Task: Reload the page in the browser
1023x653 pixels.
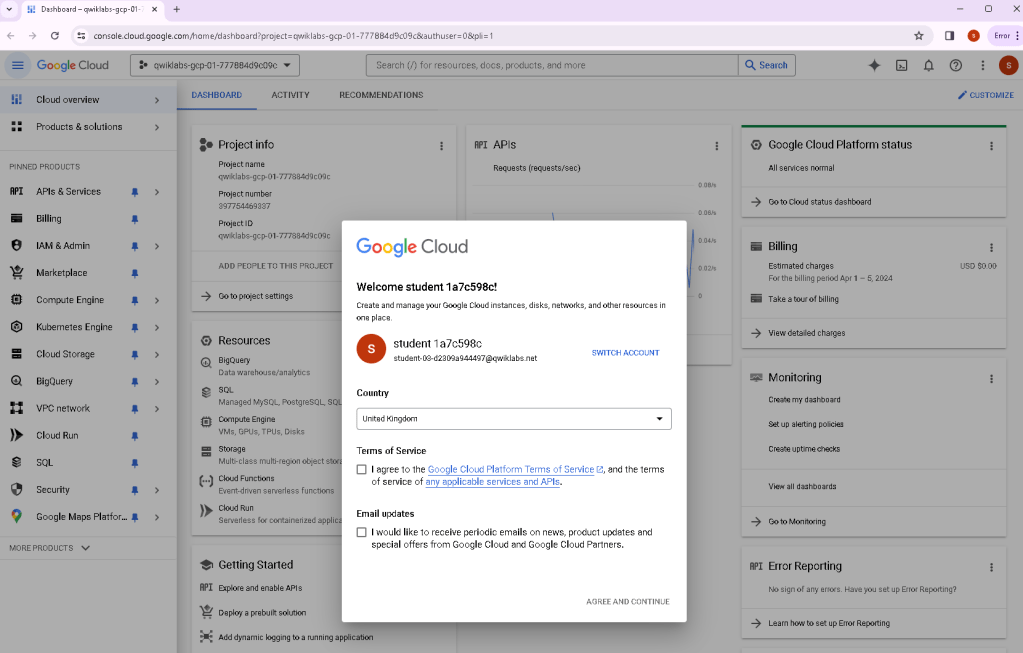Action: click(x=55, y=36)
